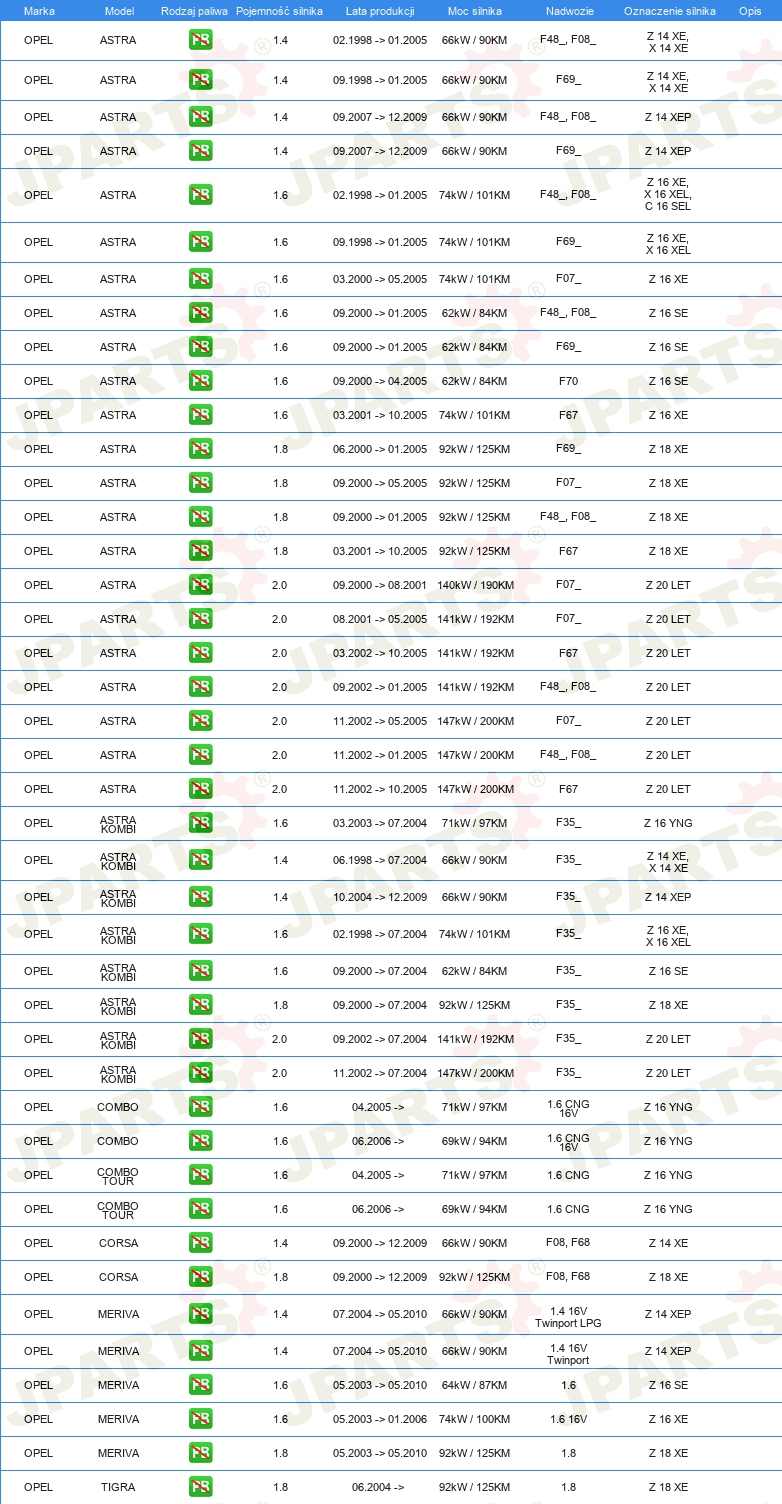Click the Lata produkcji column header
Screen dimensions: 782x1504
click(x=380, y=11)
